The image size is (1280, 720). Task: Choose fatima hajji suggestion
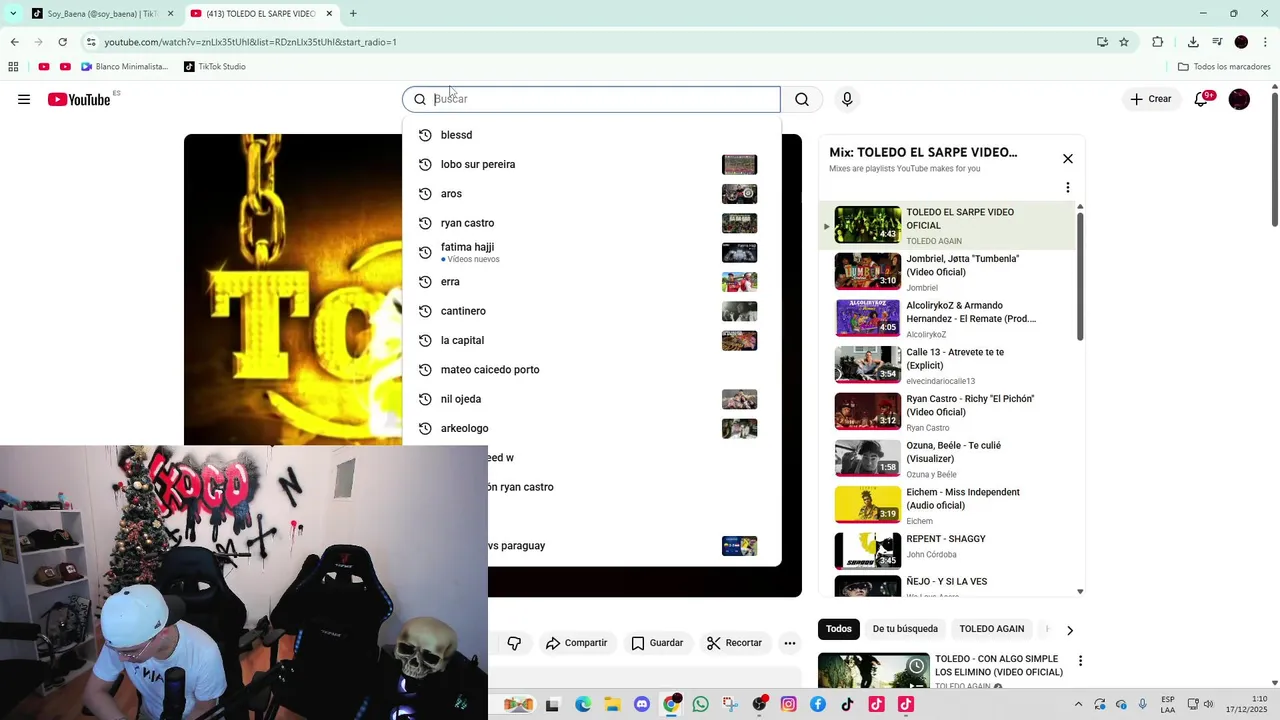click(591, 252)
